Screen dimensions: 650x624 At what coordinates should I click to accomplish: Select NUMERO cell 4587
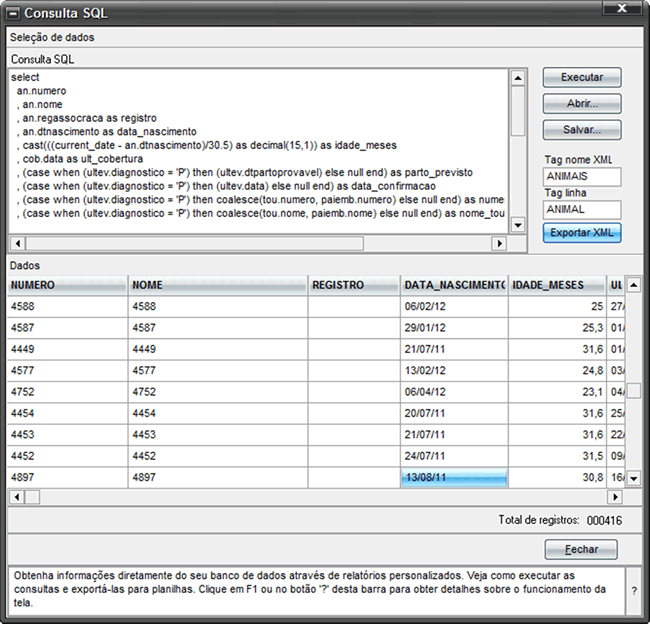[67, 328]
